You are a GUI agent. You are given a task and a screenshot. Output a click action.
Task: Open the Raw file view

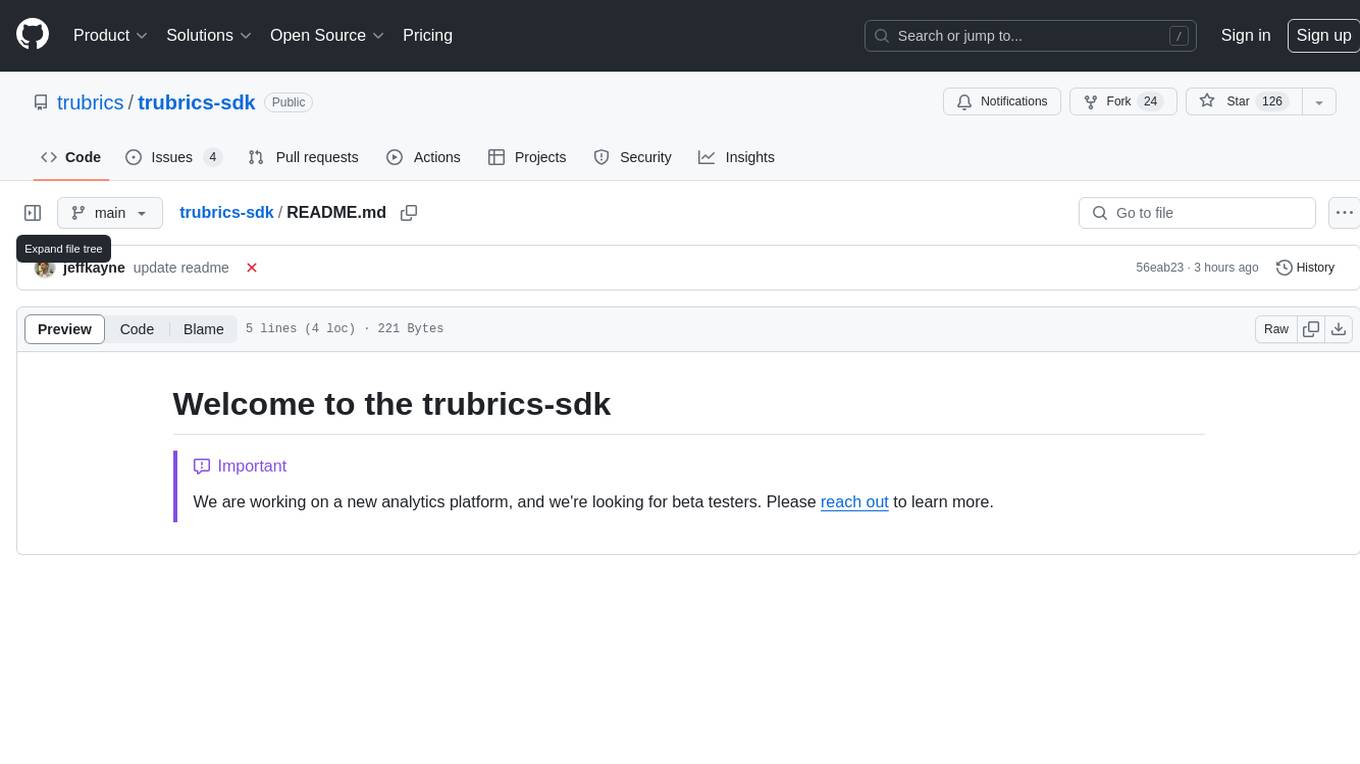click(x=1276, y=329)
